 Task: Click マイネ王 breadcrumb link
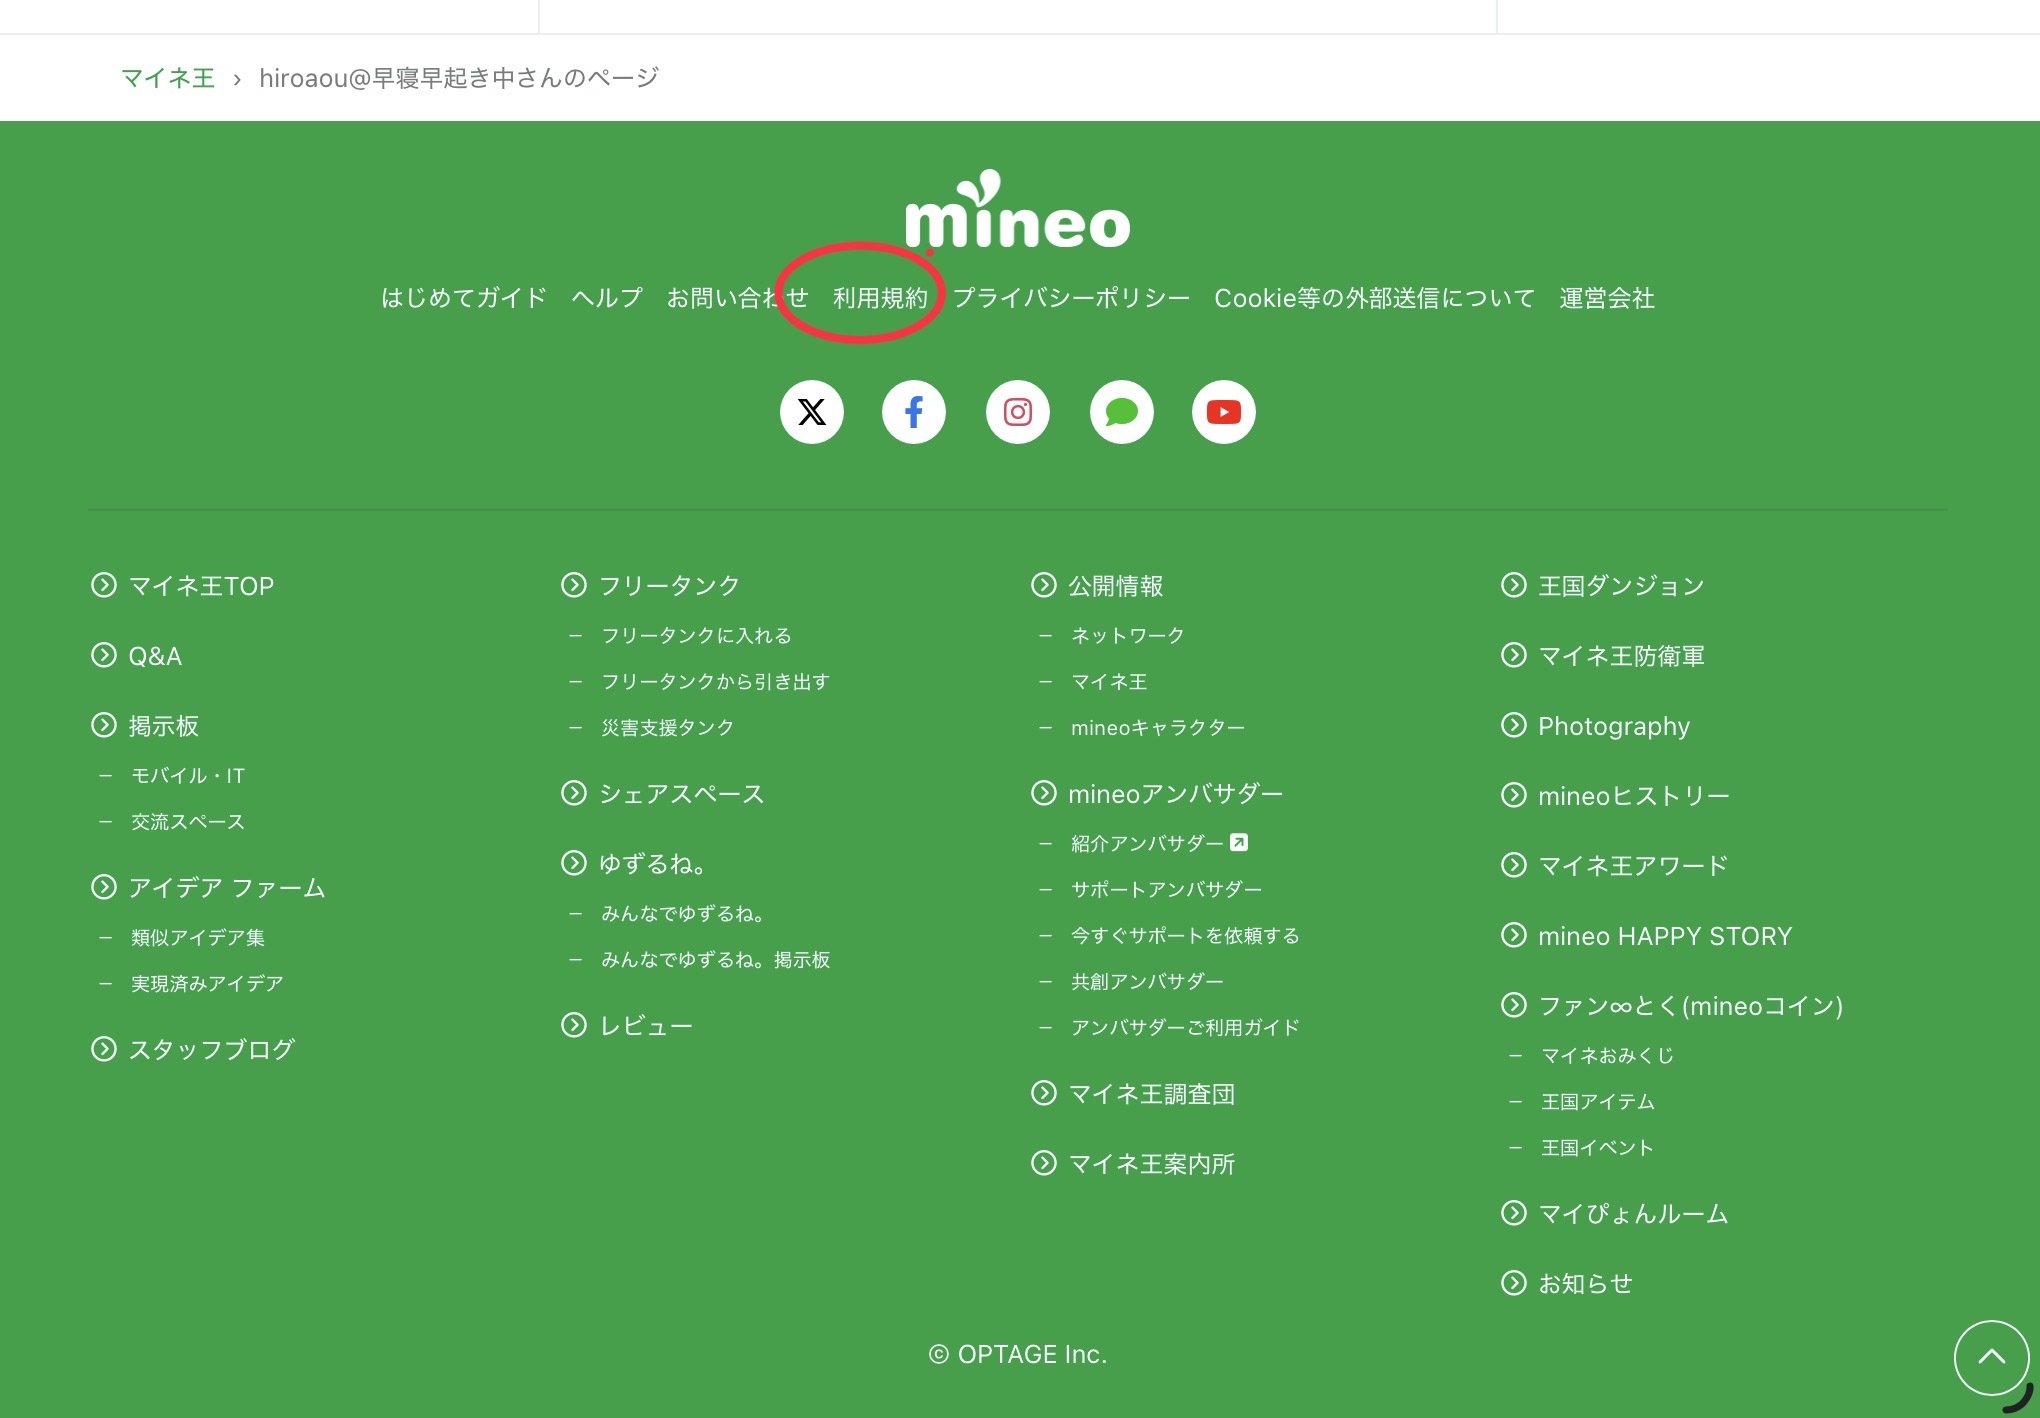click(x=168, y=78)
